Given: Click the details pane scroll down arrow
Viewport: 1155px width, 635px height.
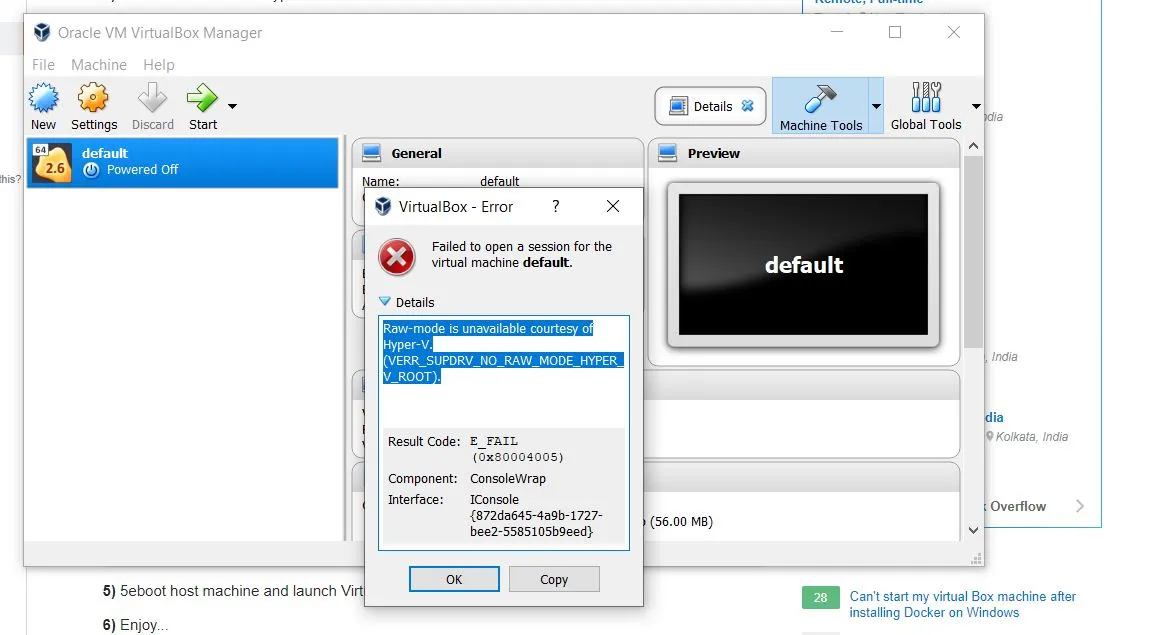Looking at the screenshot, I should coord(973,530).
